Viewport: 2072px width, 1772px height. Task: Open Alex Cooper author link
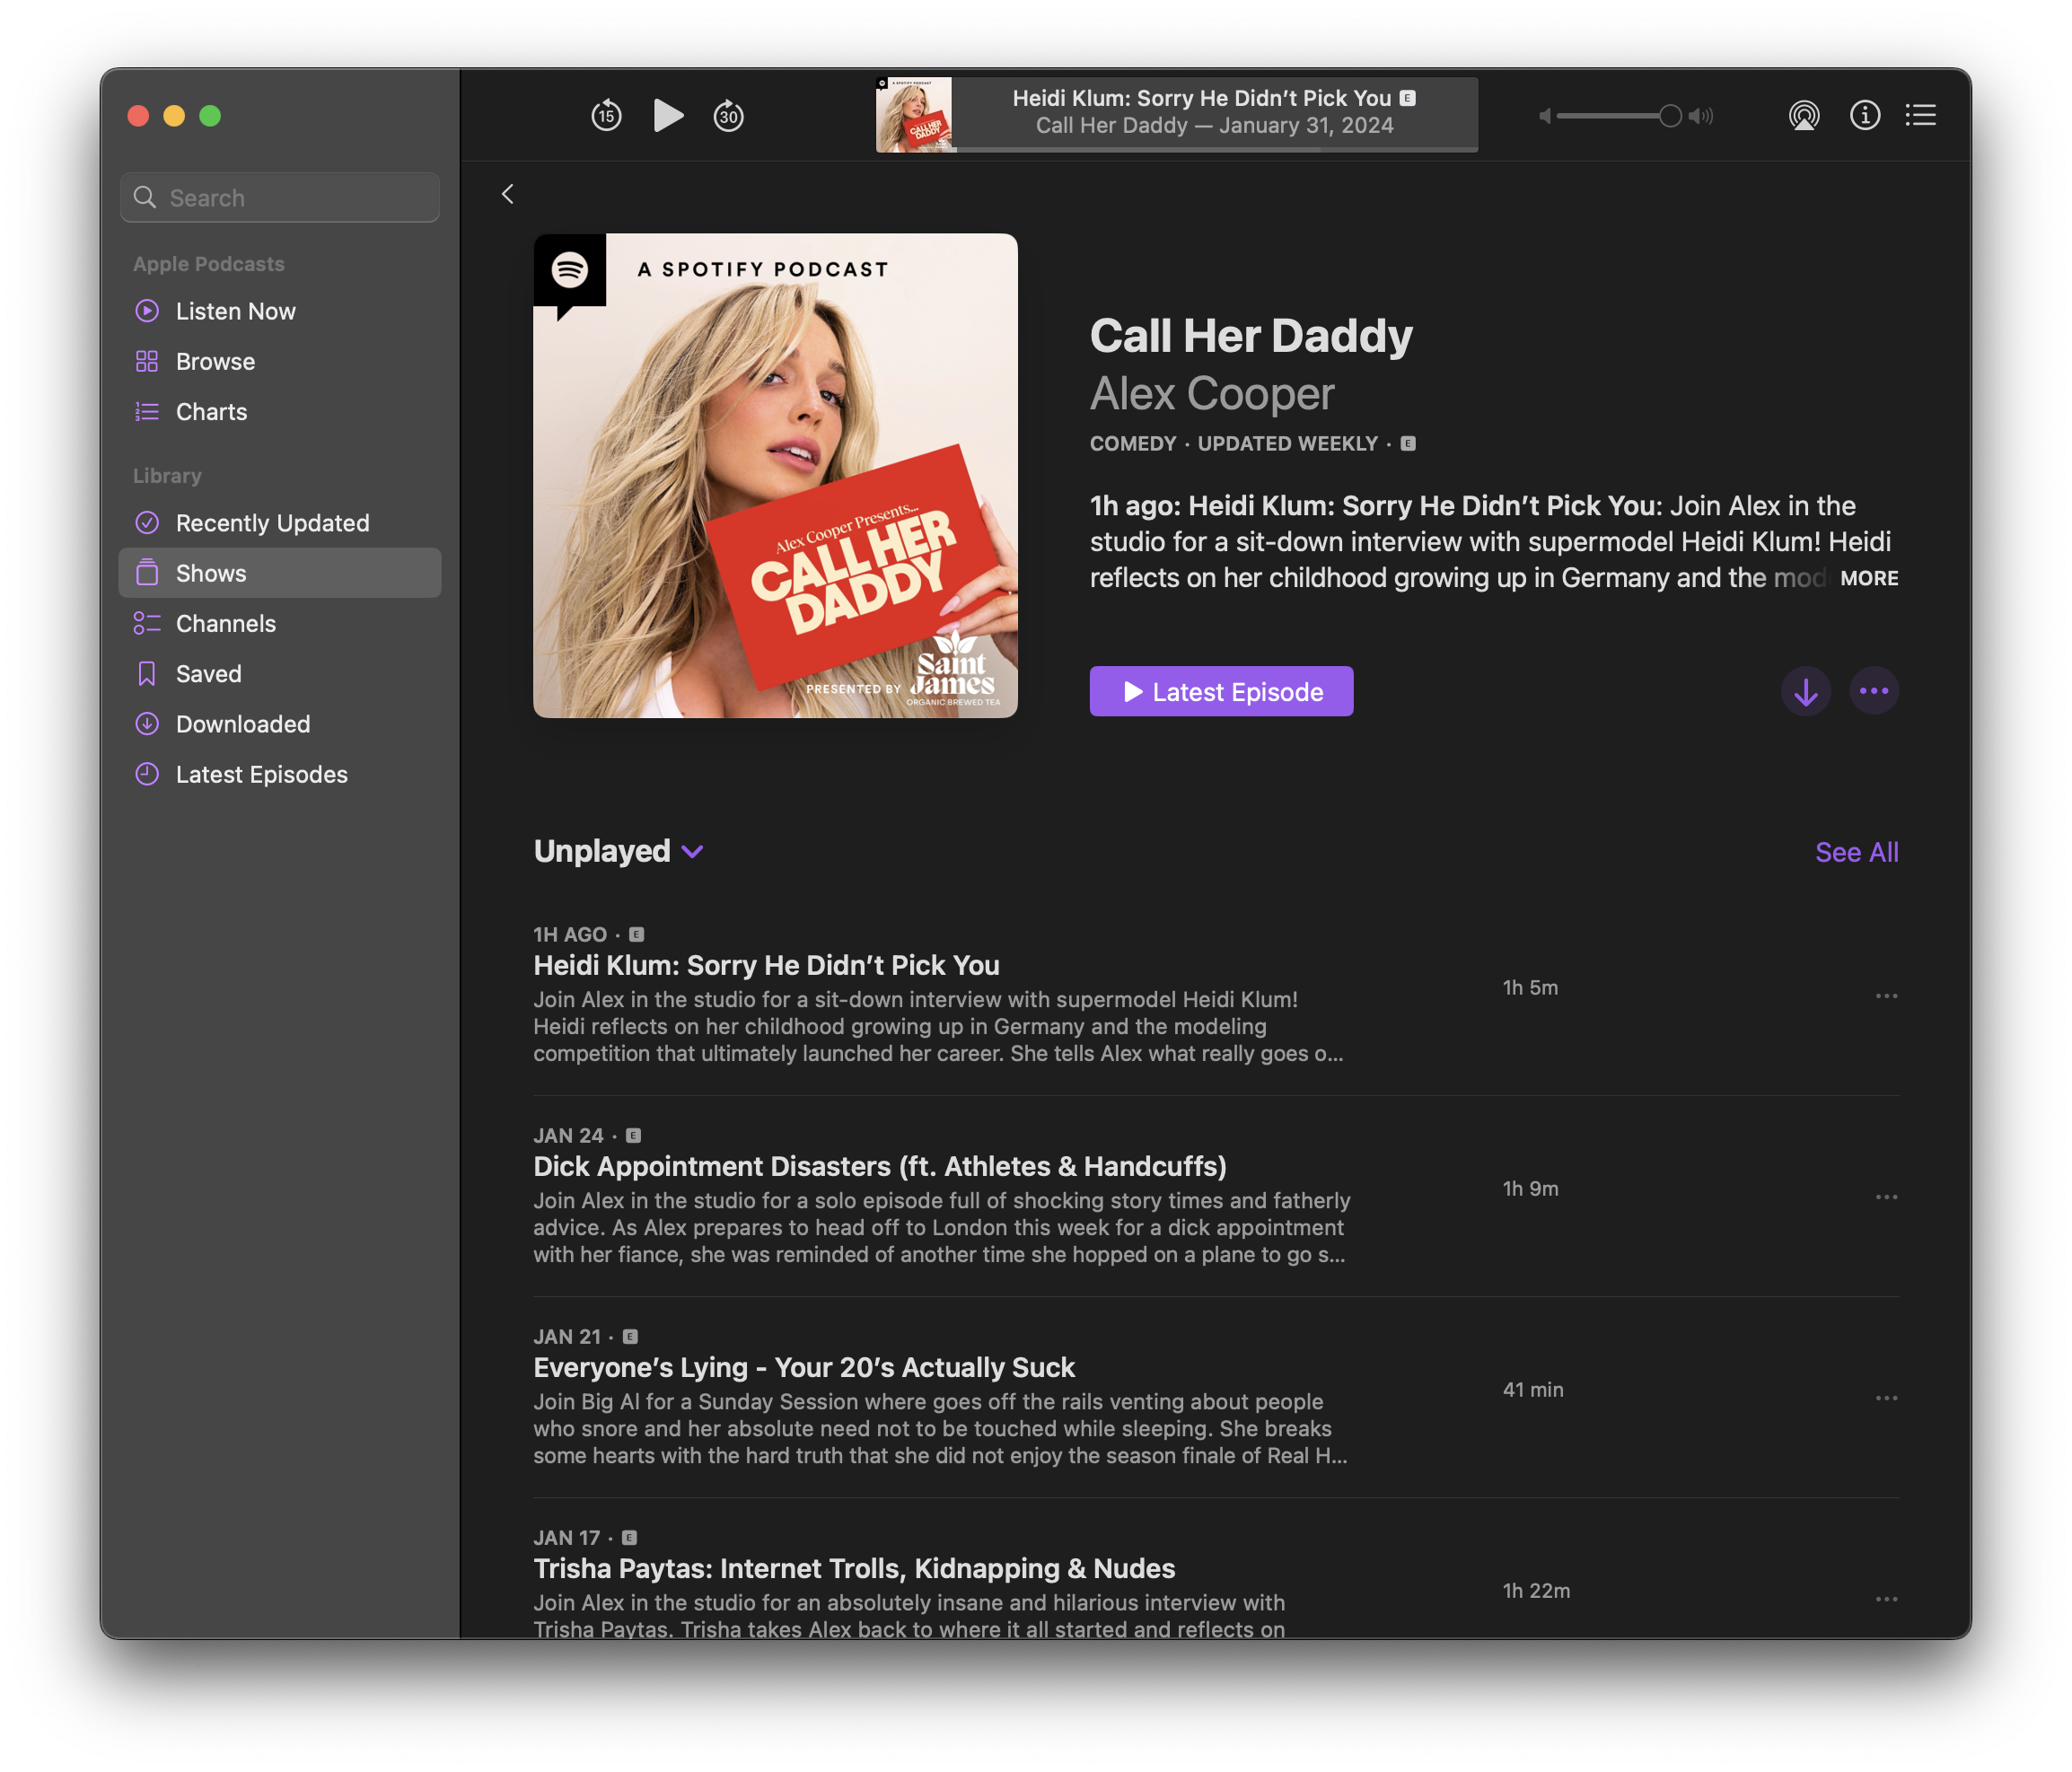pyautogui.click(x=1212, y=393)
